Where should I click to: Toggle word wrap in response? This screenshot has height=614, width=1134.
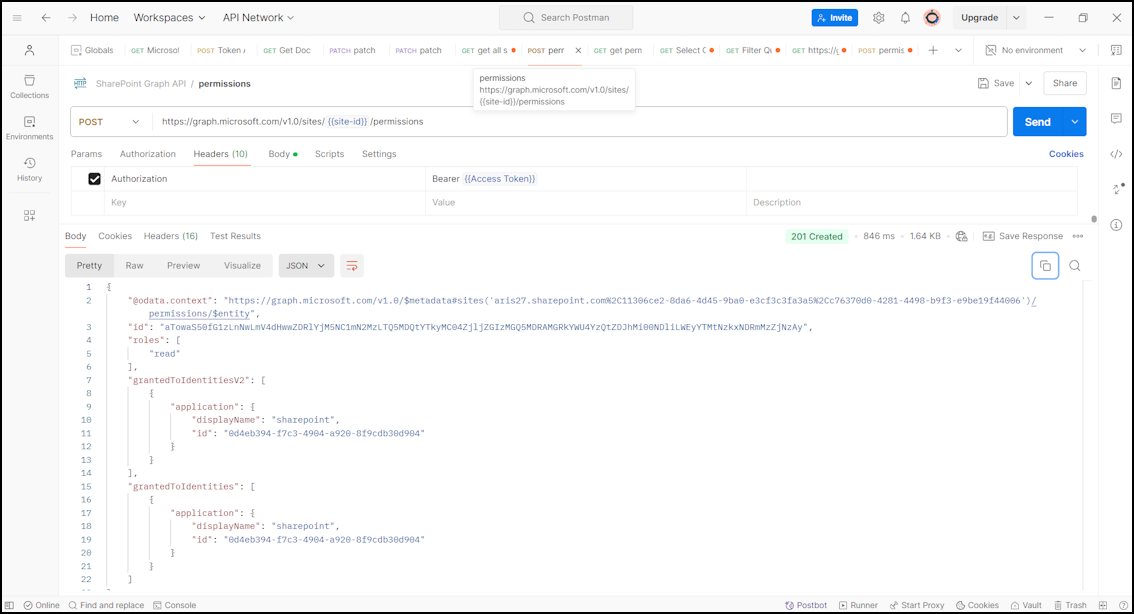coord(351,265)
